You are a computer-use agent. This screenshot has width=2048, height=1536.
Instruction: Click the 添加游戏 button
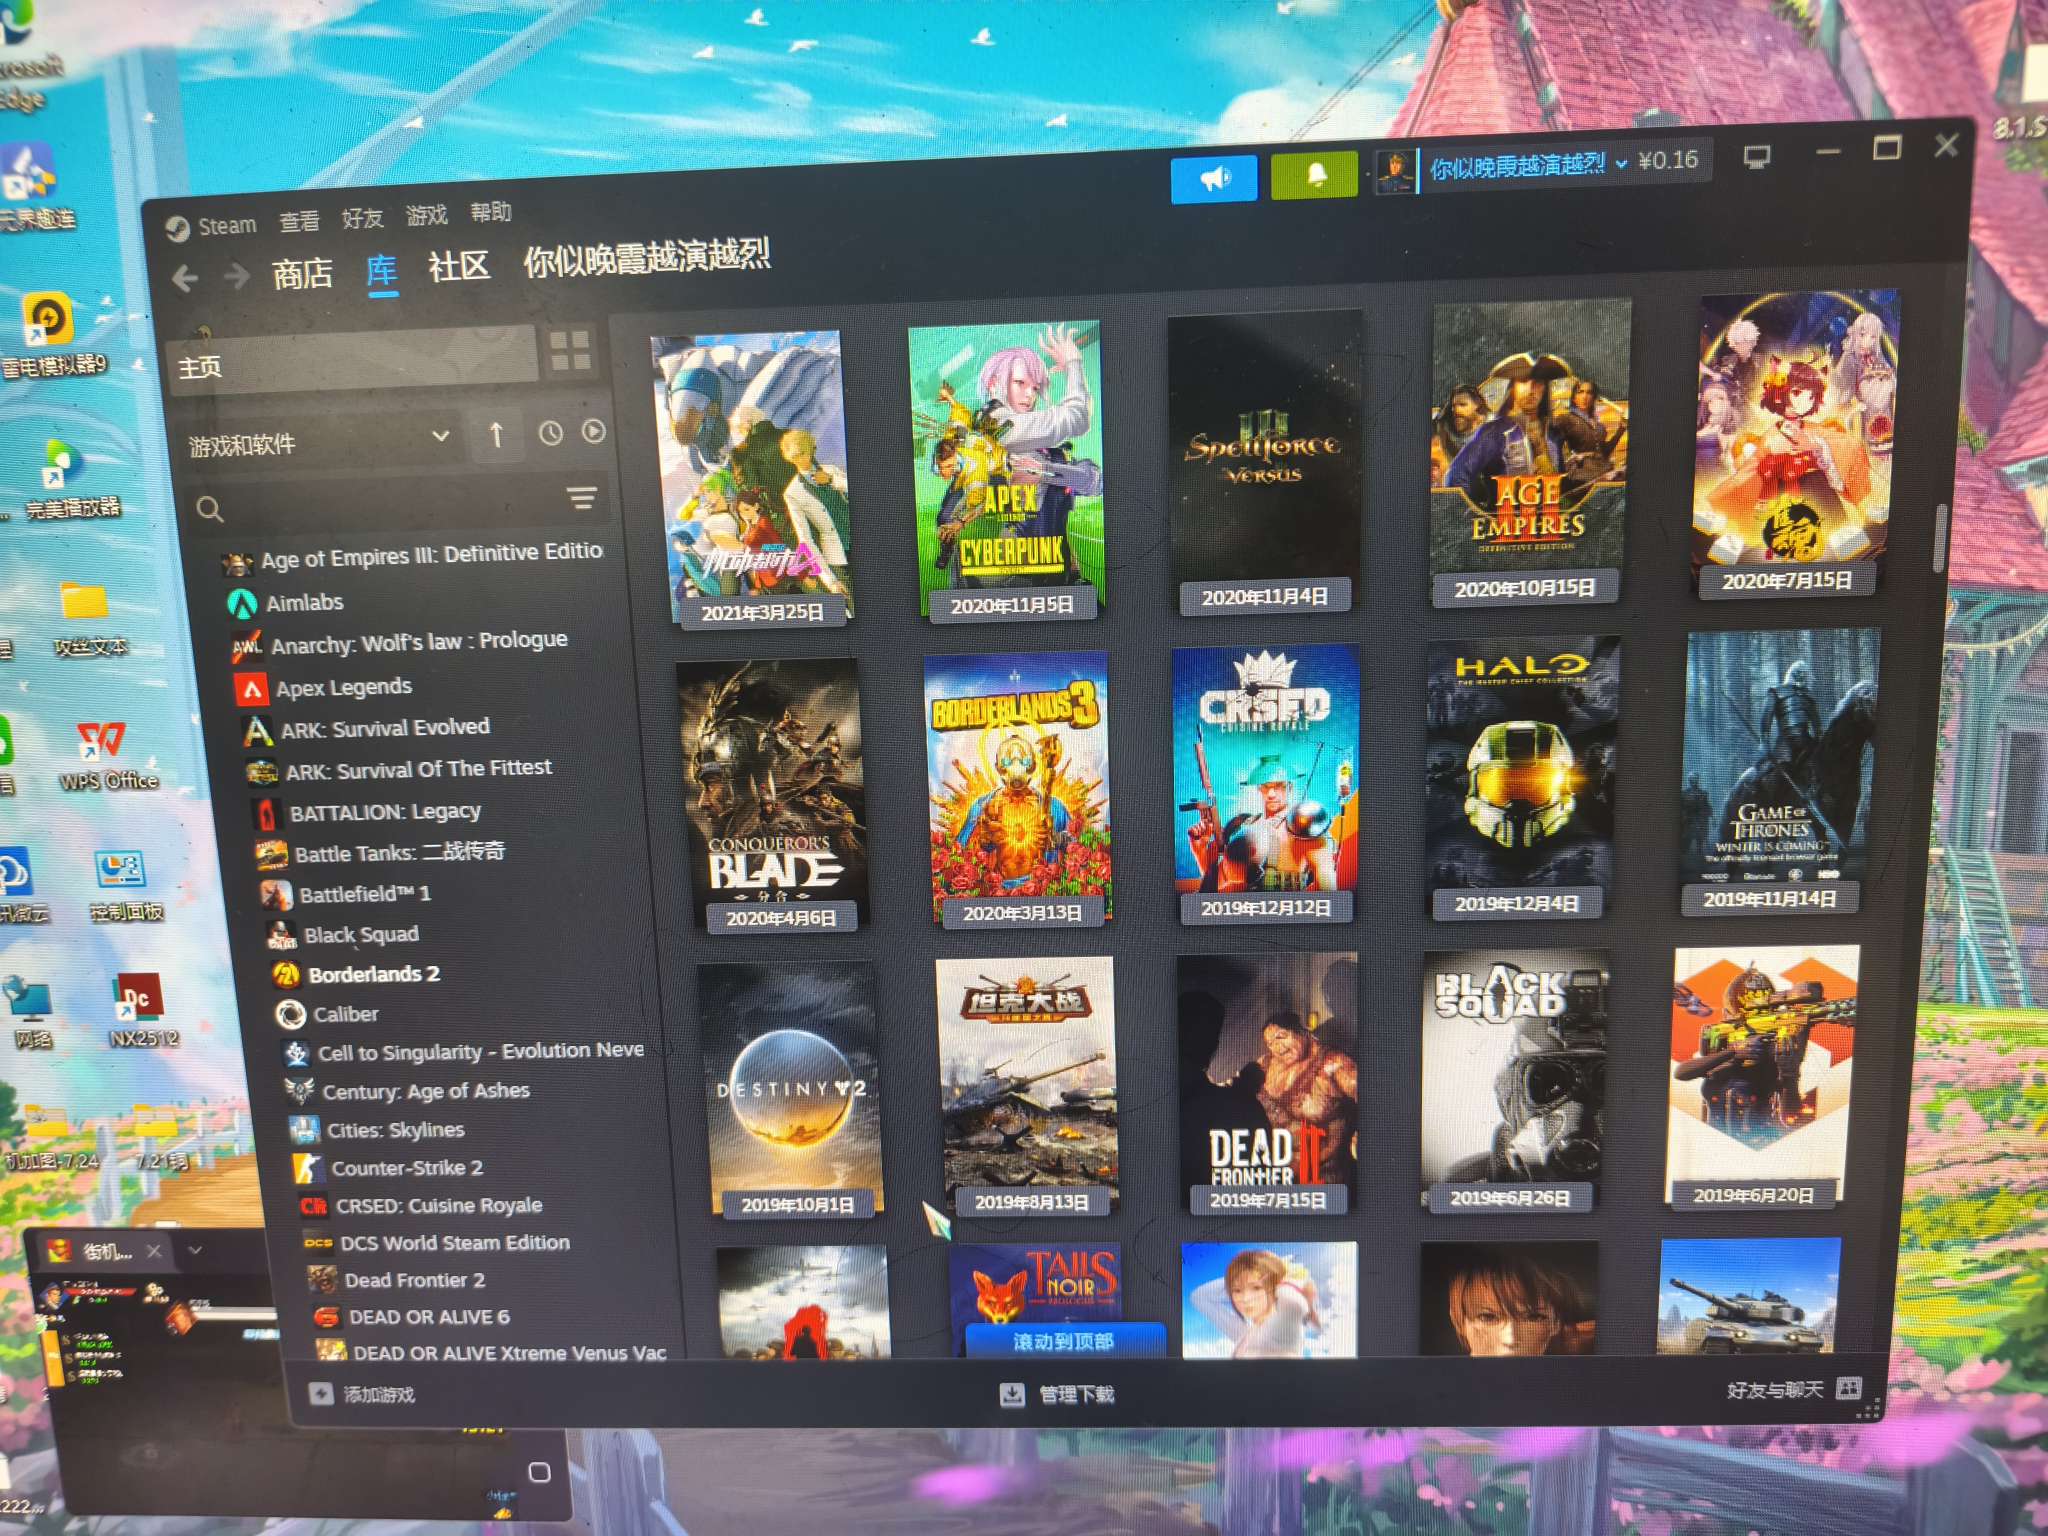(x=364, y=1394)
